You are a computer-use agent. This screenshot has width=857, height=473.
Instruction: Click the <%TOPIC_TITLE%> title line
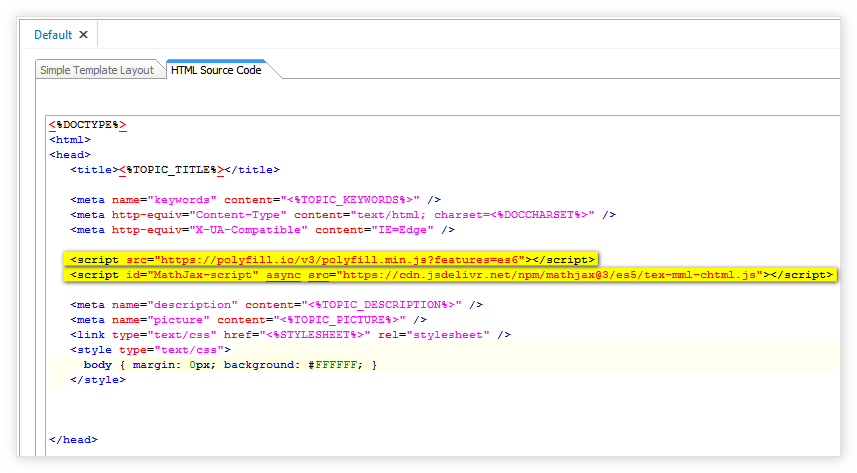pyautogui.click(x=175, y=170)
